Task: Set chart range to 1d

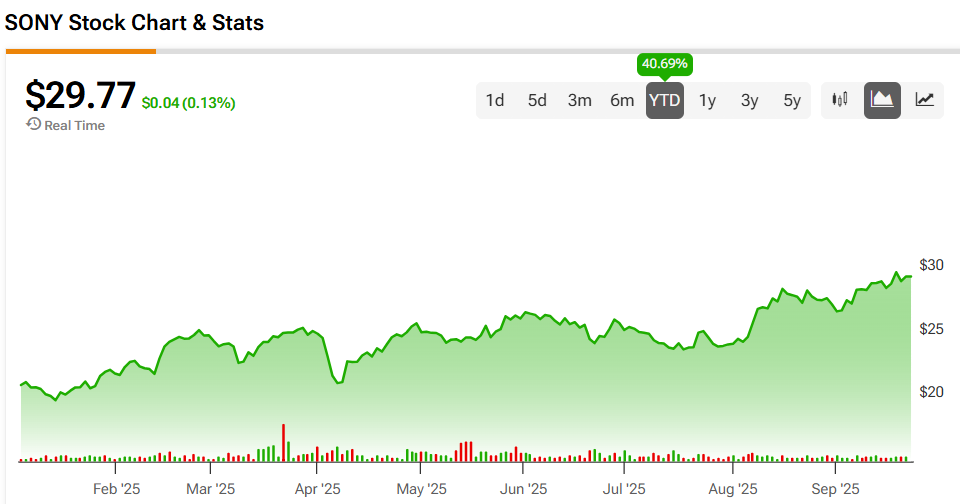Action: [495, 100]
